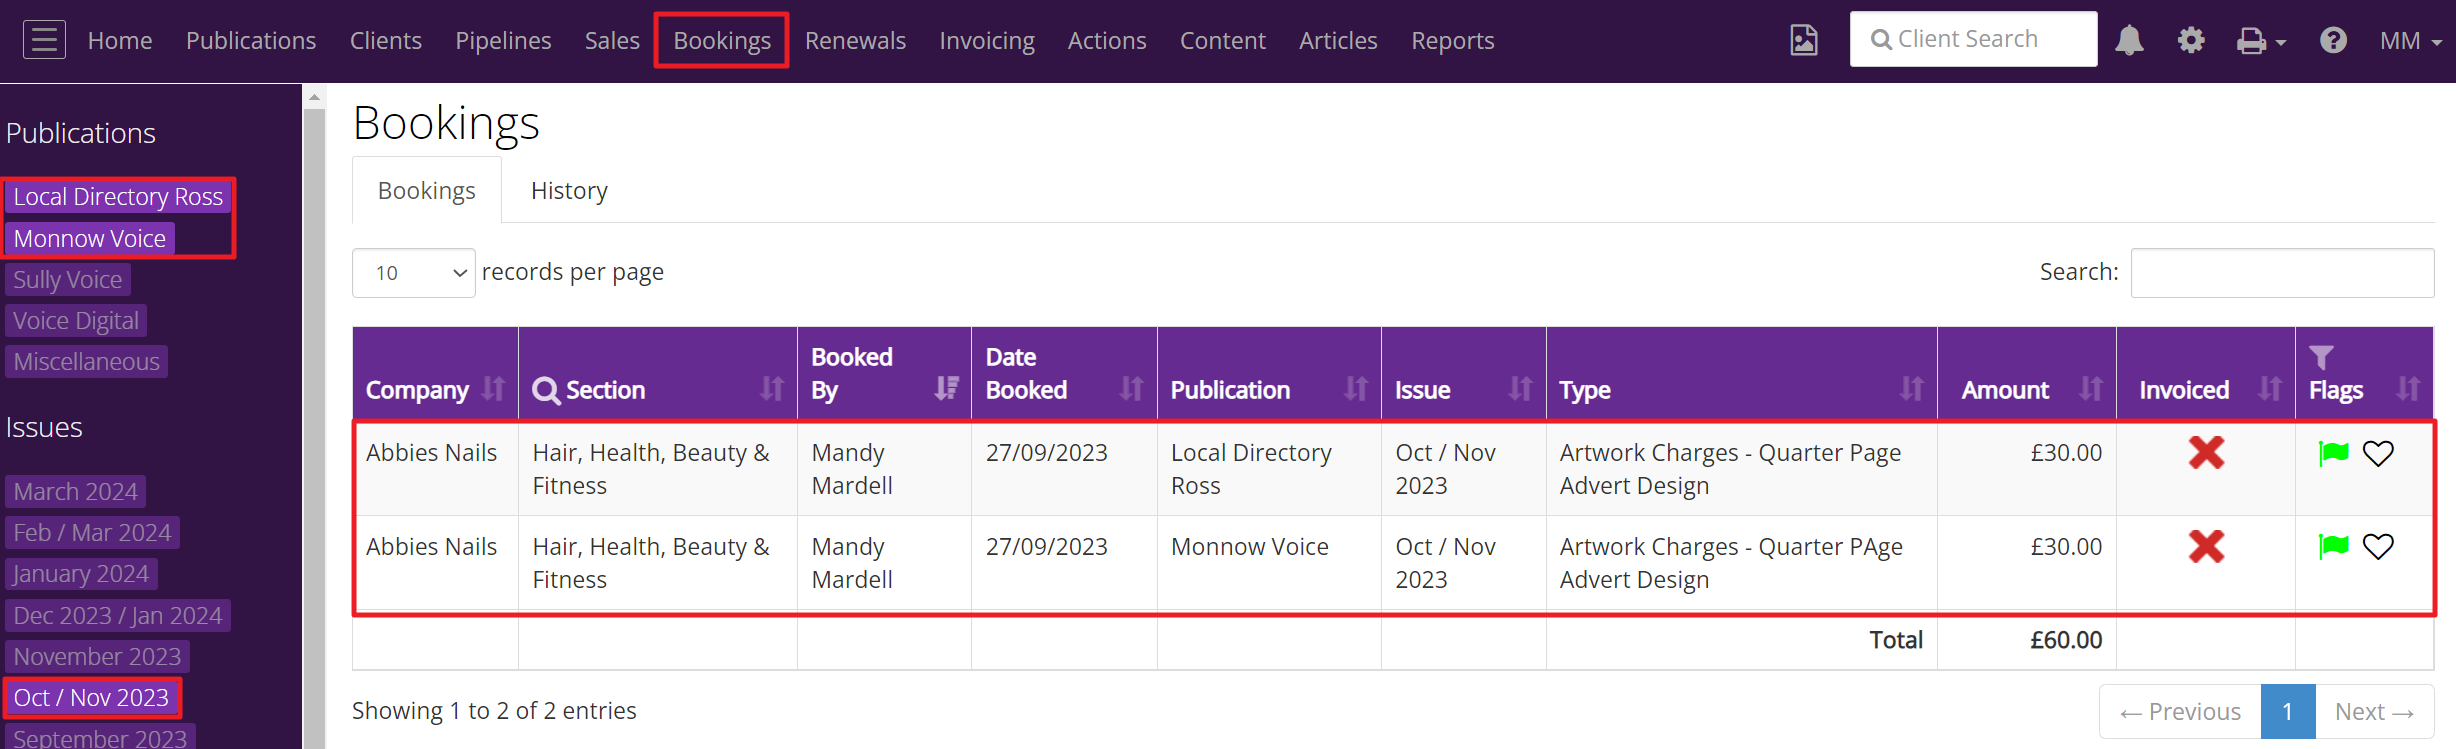
Task: Sort by Flags column arrows
Action: [x=2408, y=389]
